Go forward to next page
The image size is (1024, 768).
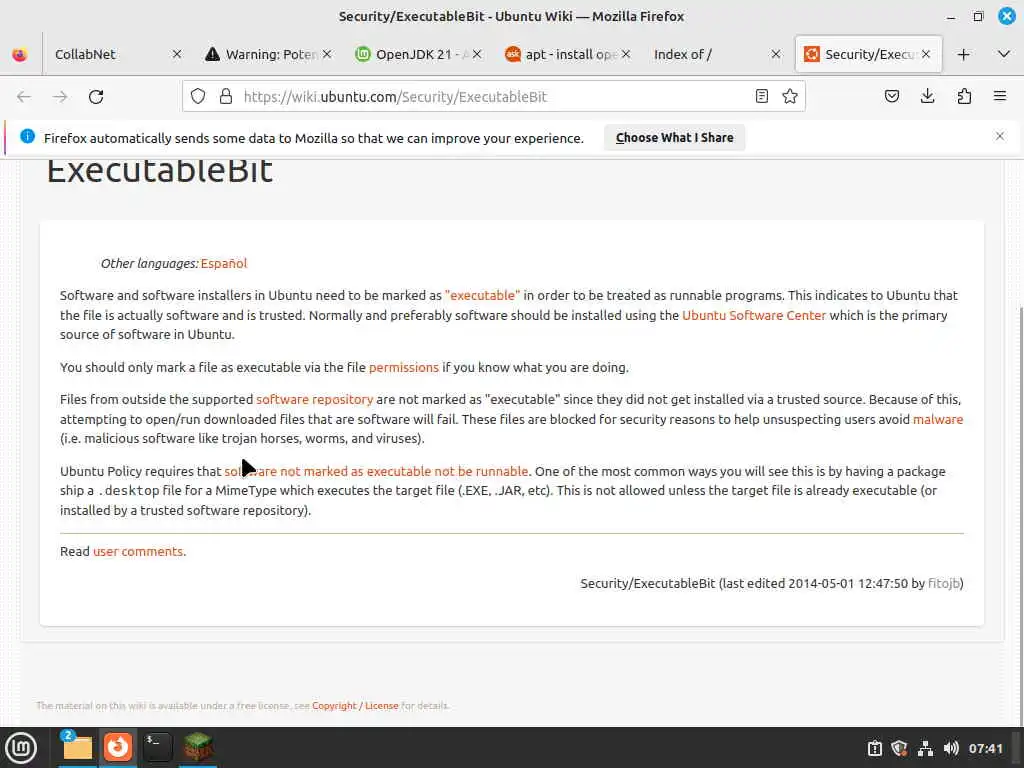(x=60, y=97)
